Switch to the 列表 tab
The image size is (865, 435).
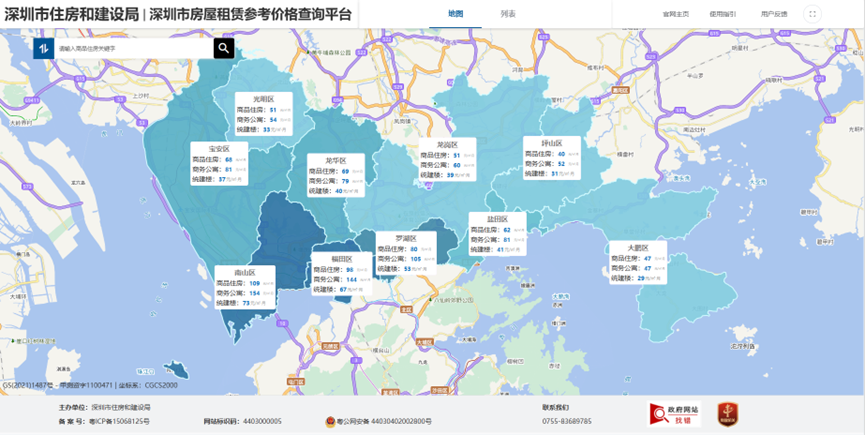[508, 14]
